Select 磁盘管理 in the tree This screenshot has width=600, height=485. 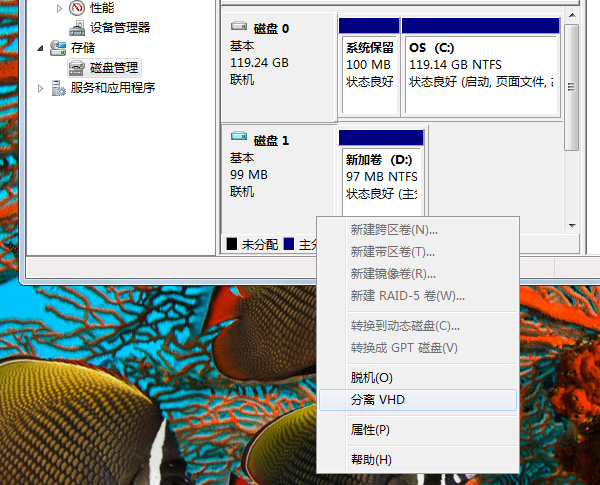click(114, 68)
